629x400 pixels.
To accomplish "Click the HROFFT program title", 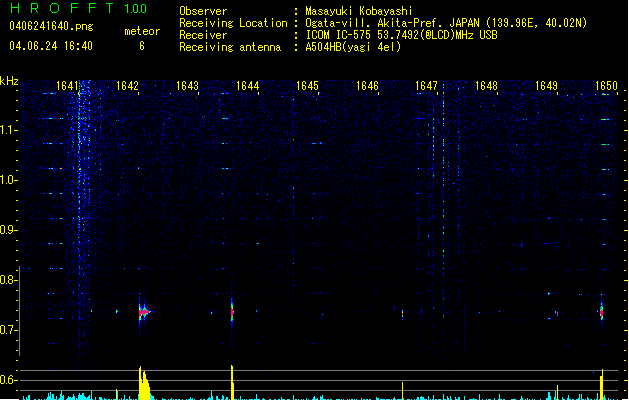I will [x=62, y=8].
